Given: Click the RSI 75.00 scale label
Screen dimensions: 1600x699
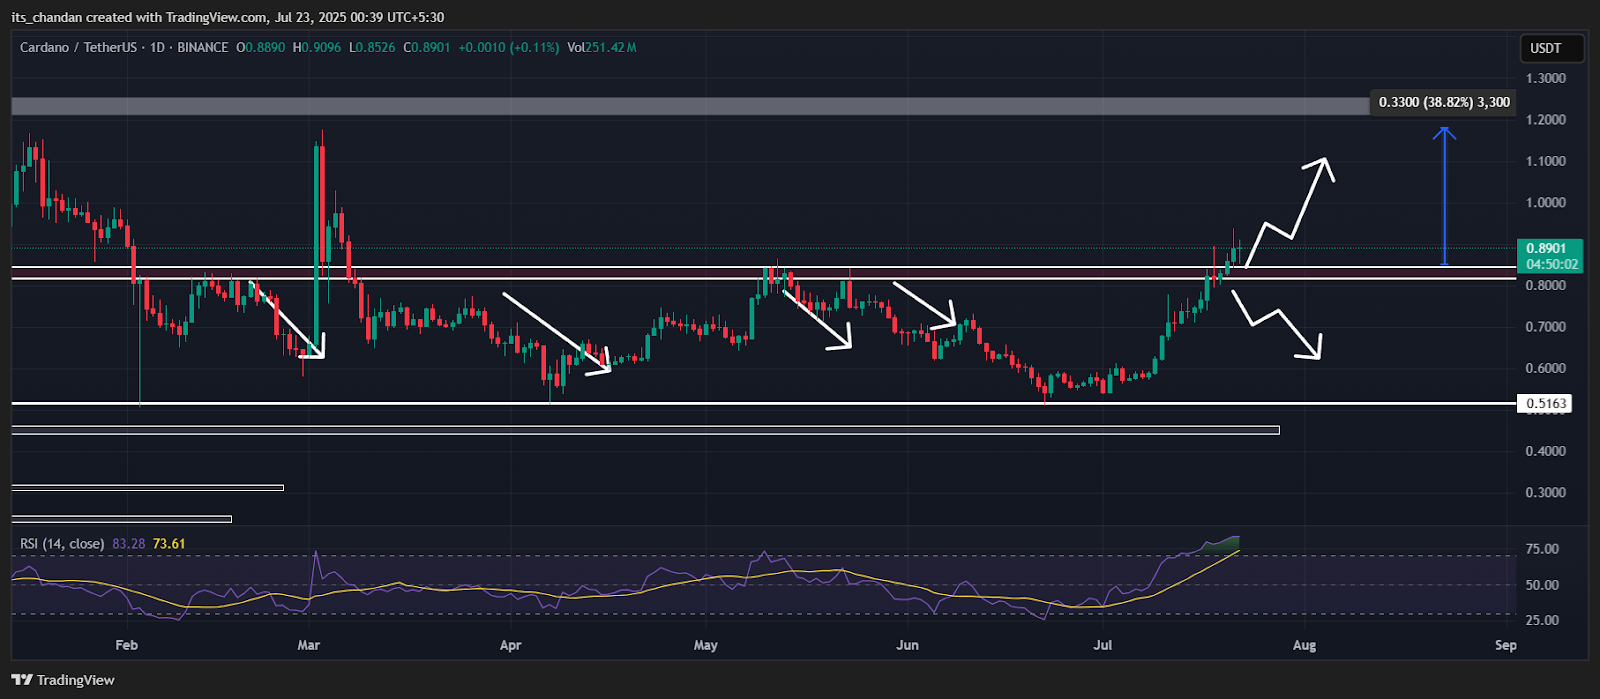Looking at the screenshot, I should tap(1542, 549).
